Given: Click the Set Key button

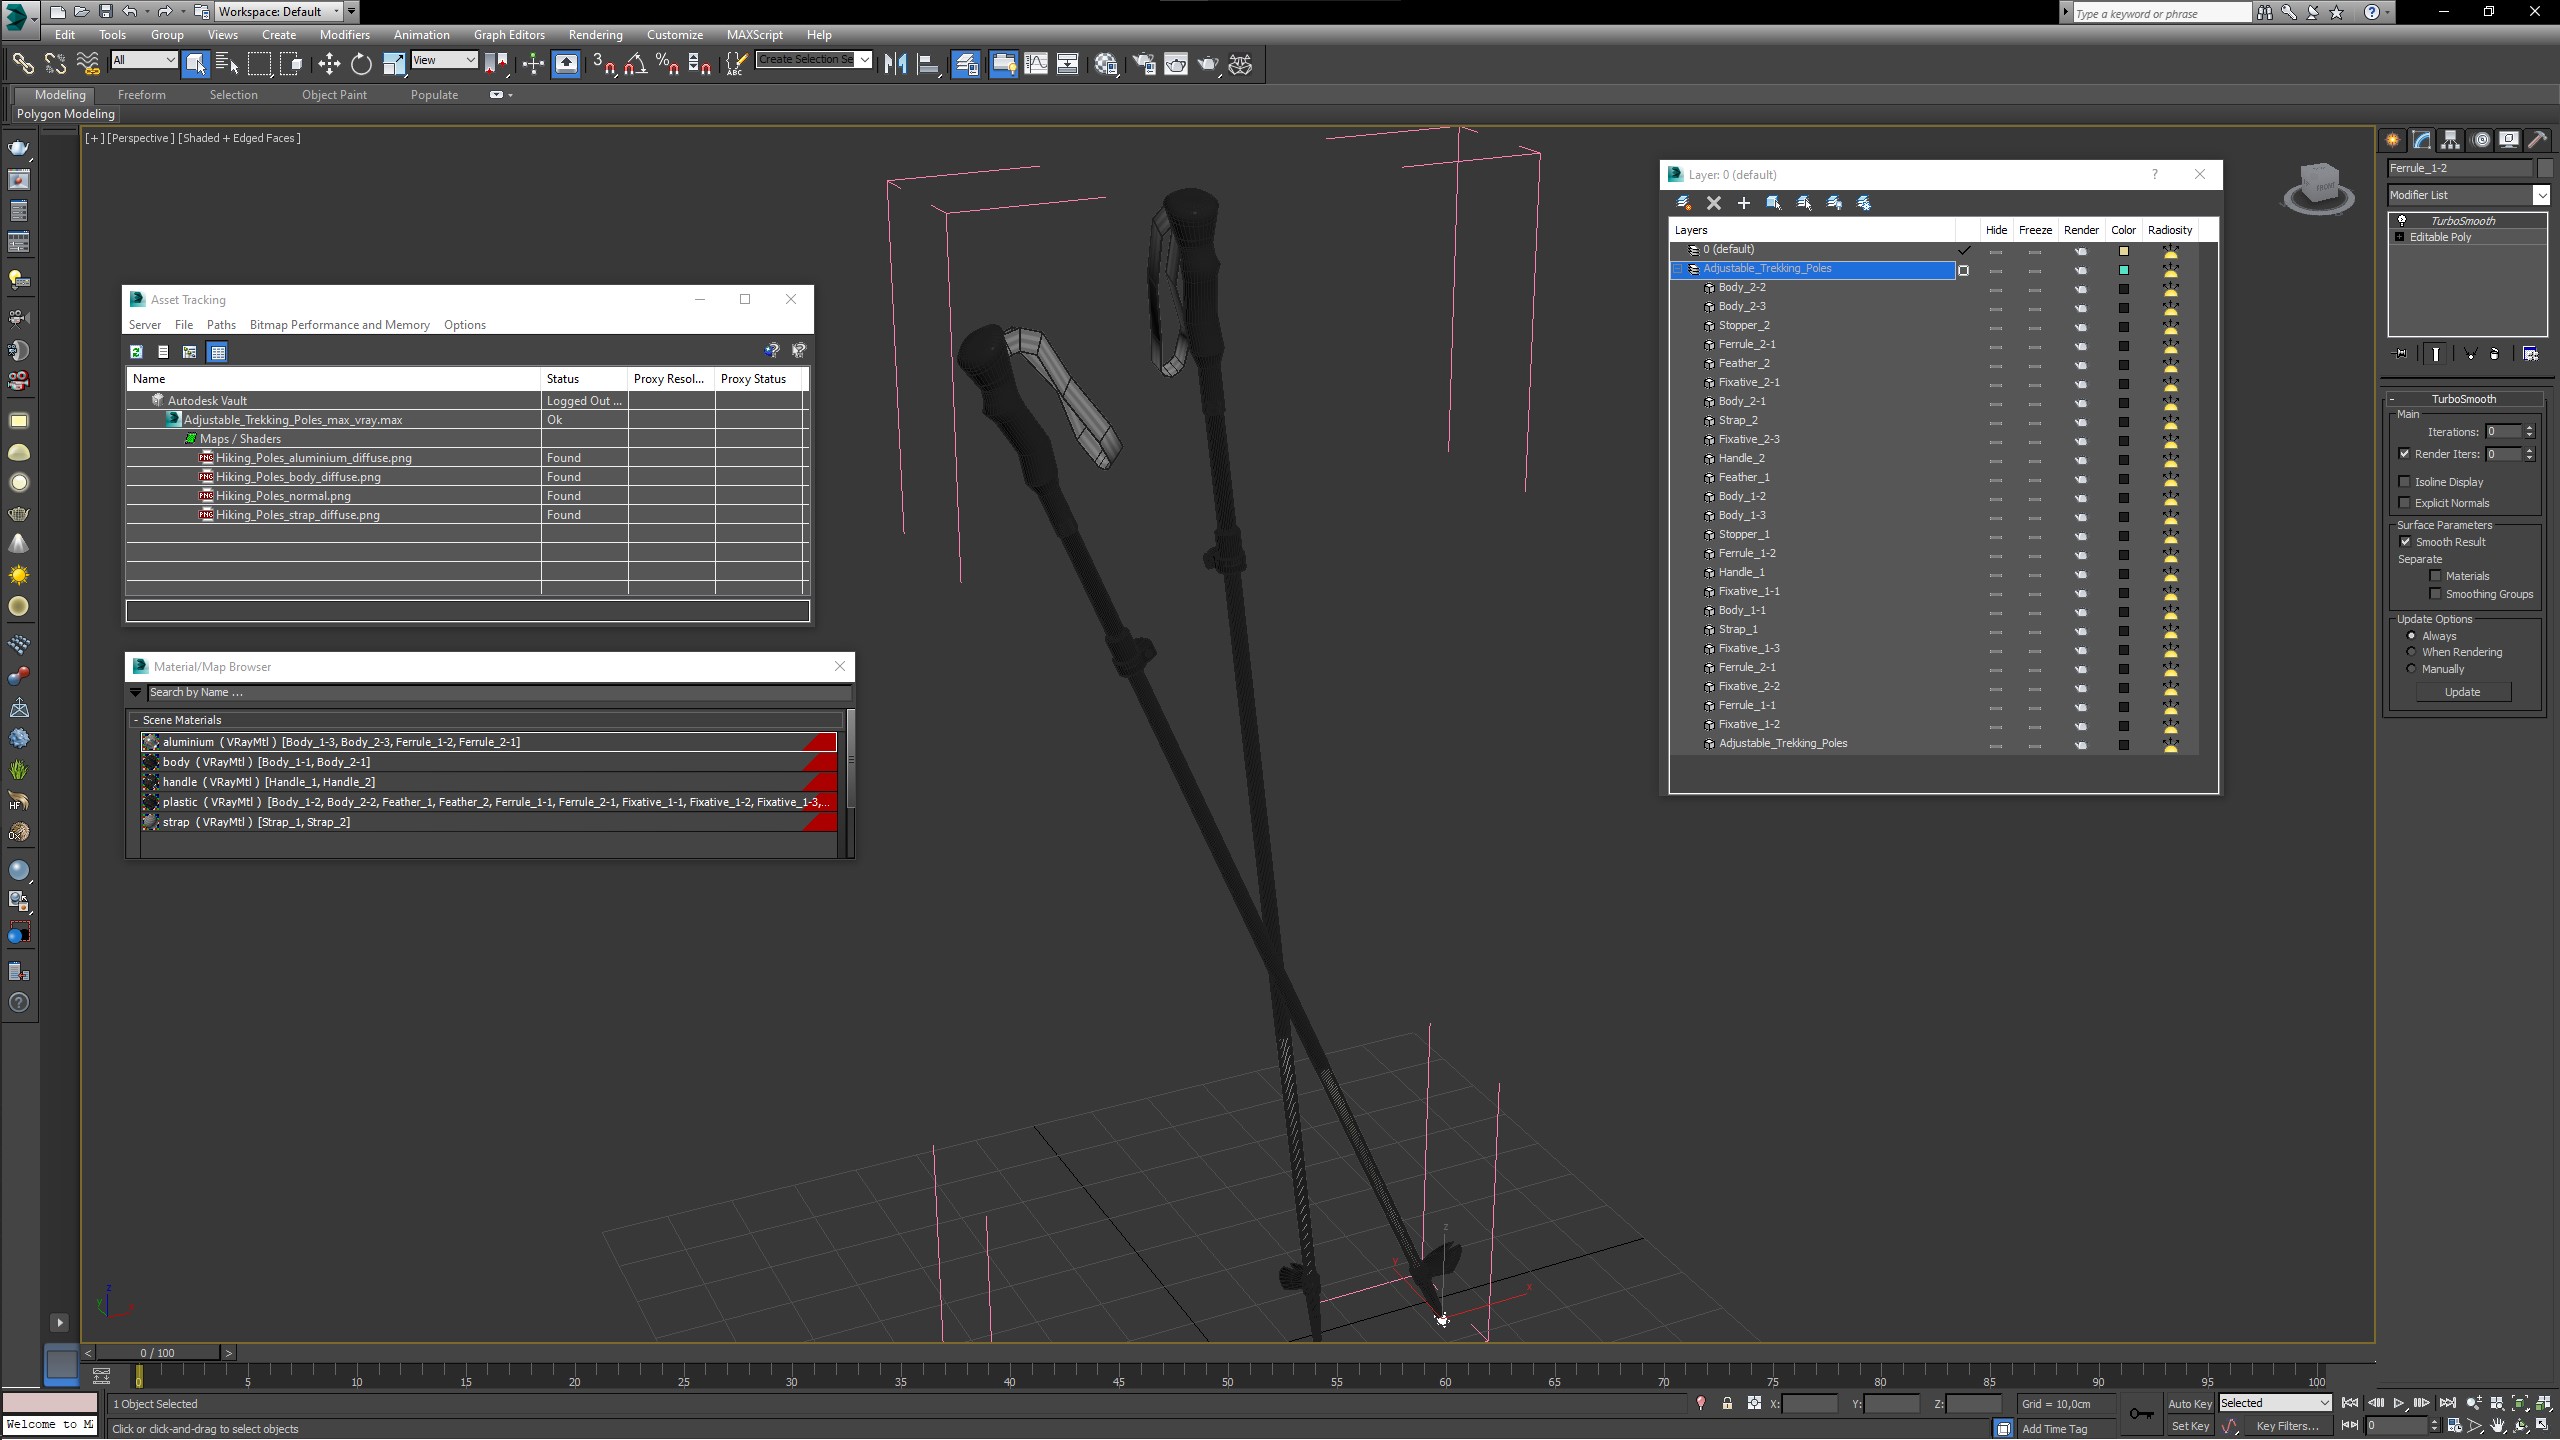Looking at the screenshot, I should [x=2189, y=1427].
